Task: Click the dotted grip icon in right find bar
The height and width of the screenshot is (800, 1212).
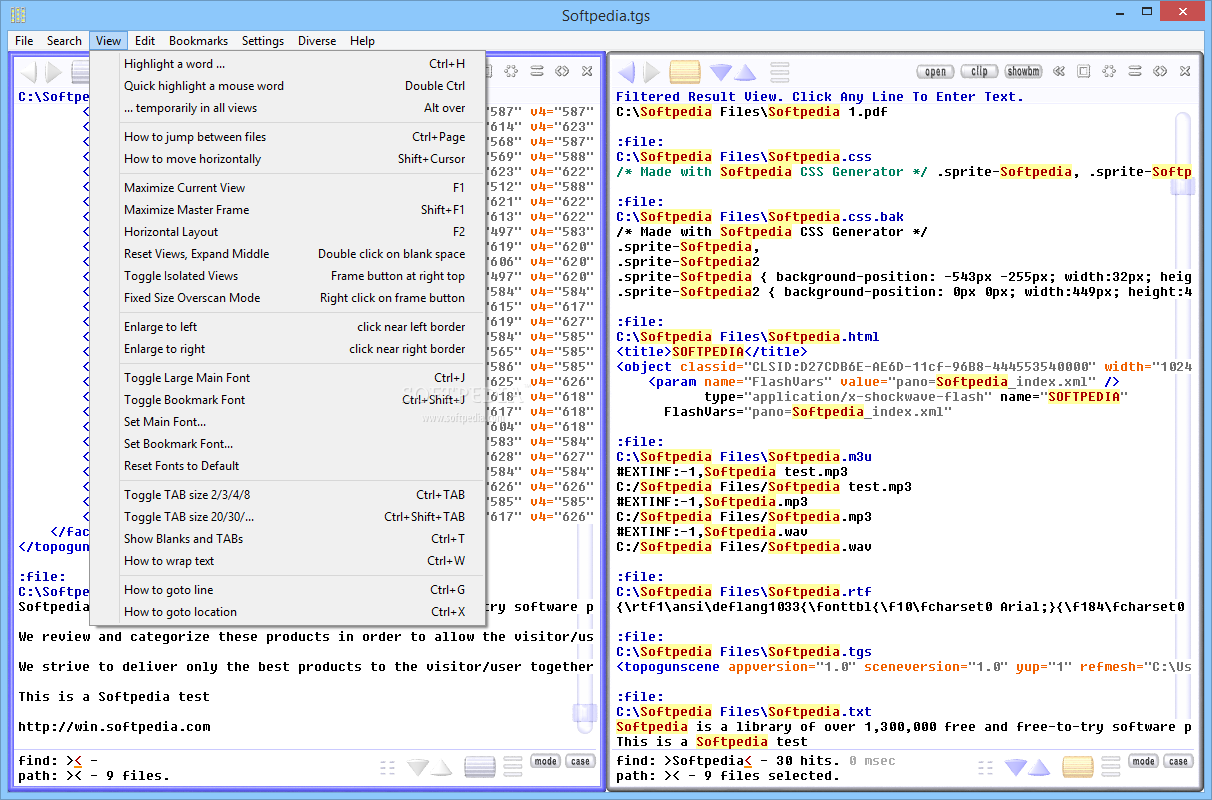Action: coord(986,767)
